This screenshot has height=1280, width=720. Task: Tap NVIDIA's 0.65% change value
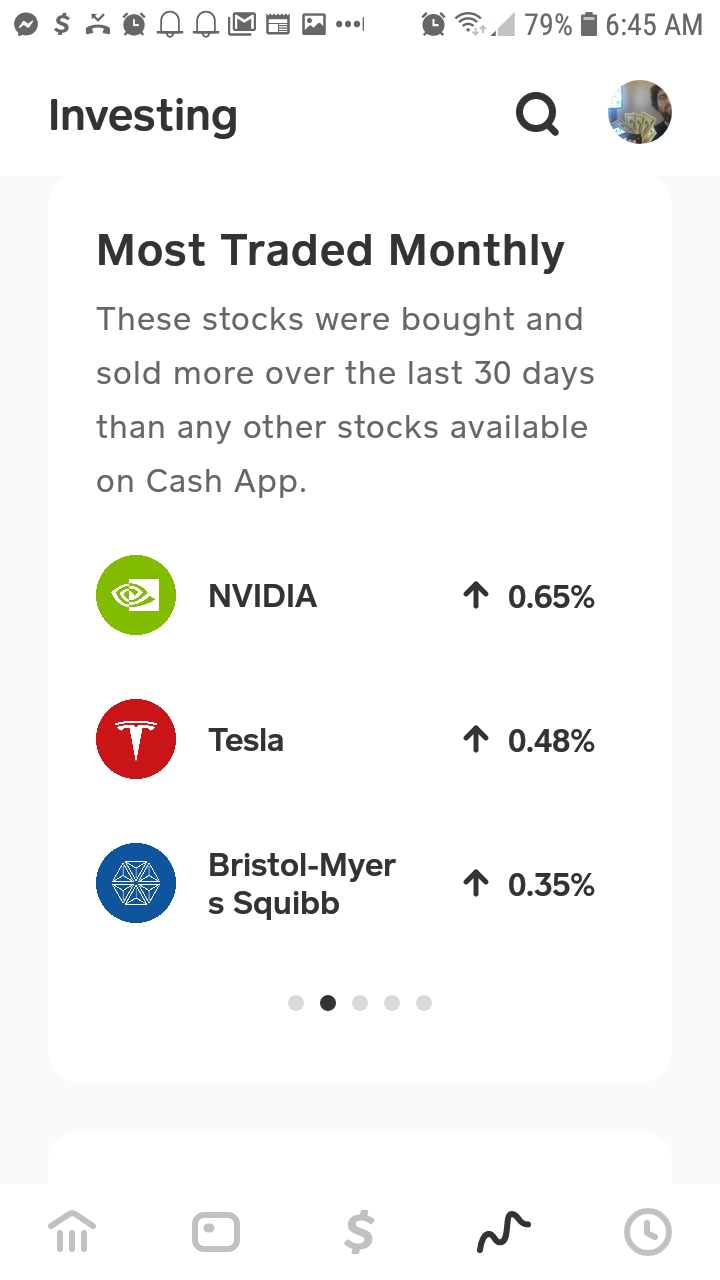coord(550,597)
